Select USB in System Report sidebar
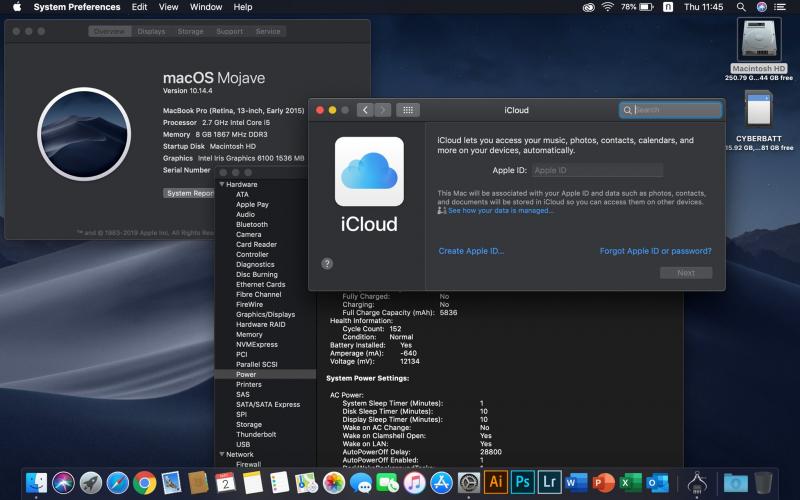 pos(243,444)
